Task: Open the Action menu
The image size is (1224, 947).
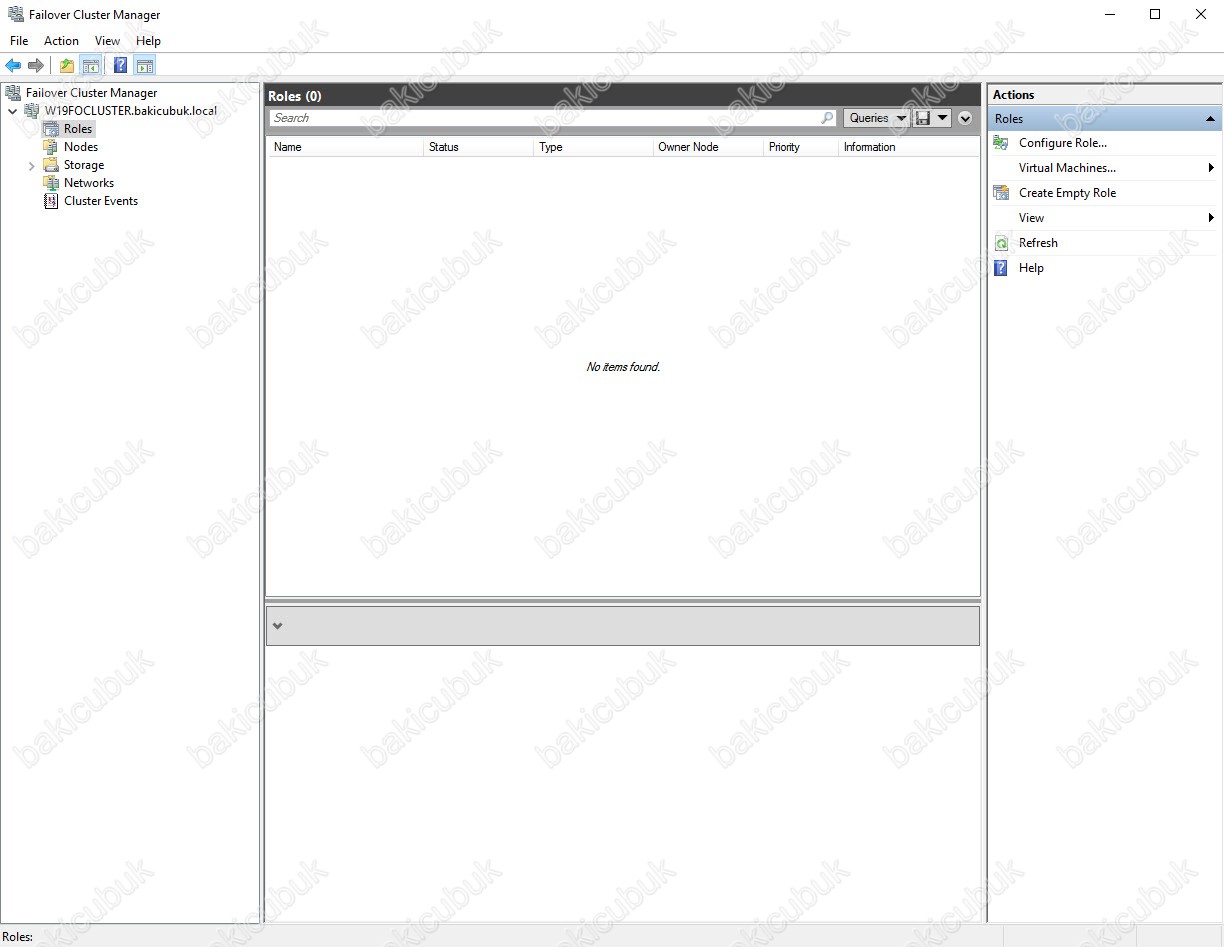Action: click(61, 41)
